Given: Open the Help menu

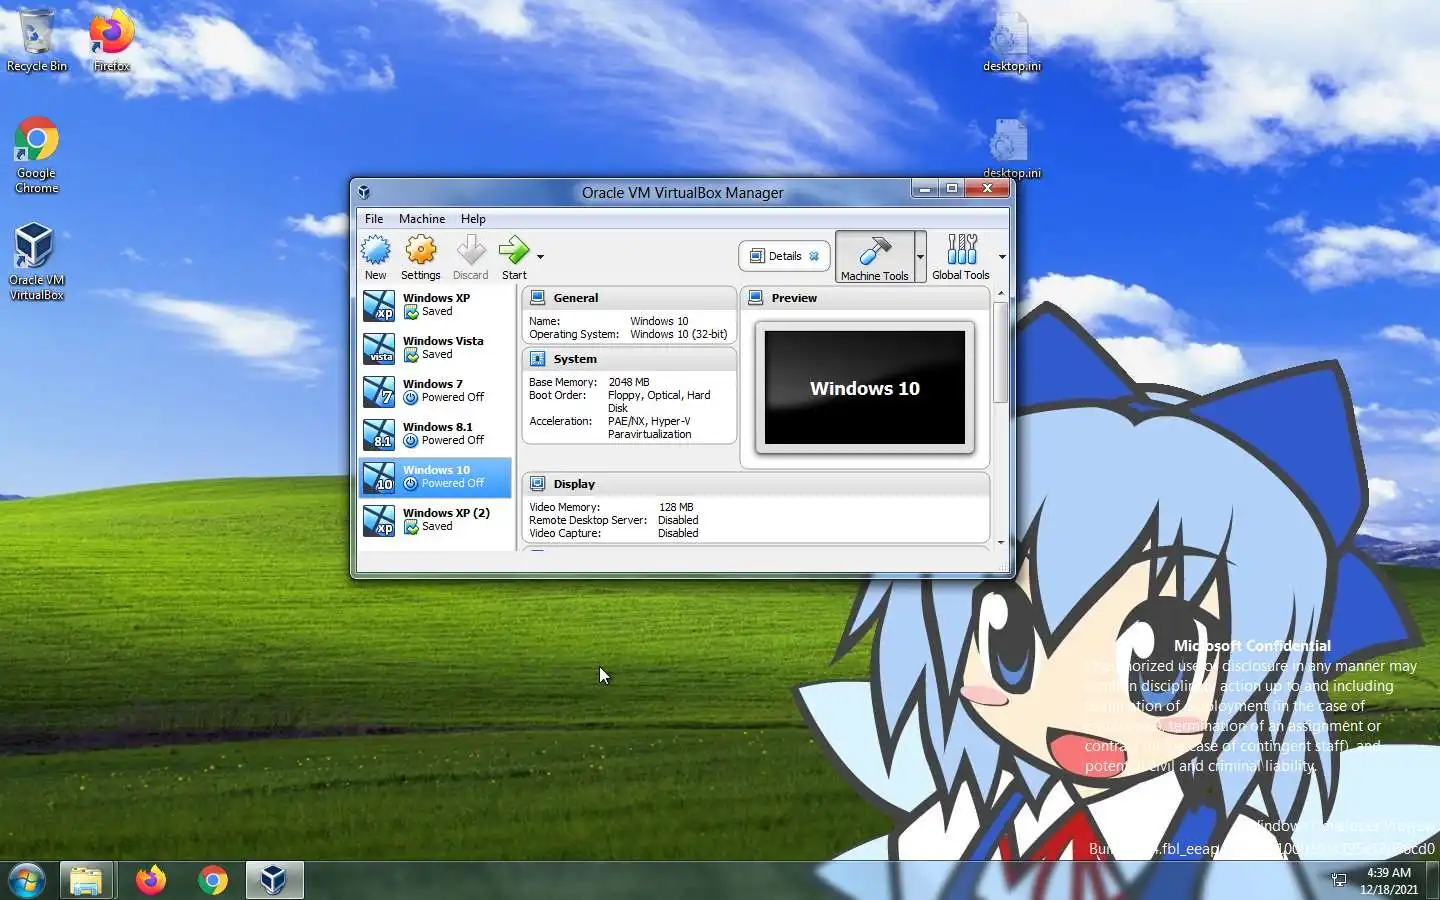Looking at the screenshot, I should click(x=473, y=219).
